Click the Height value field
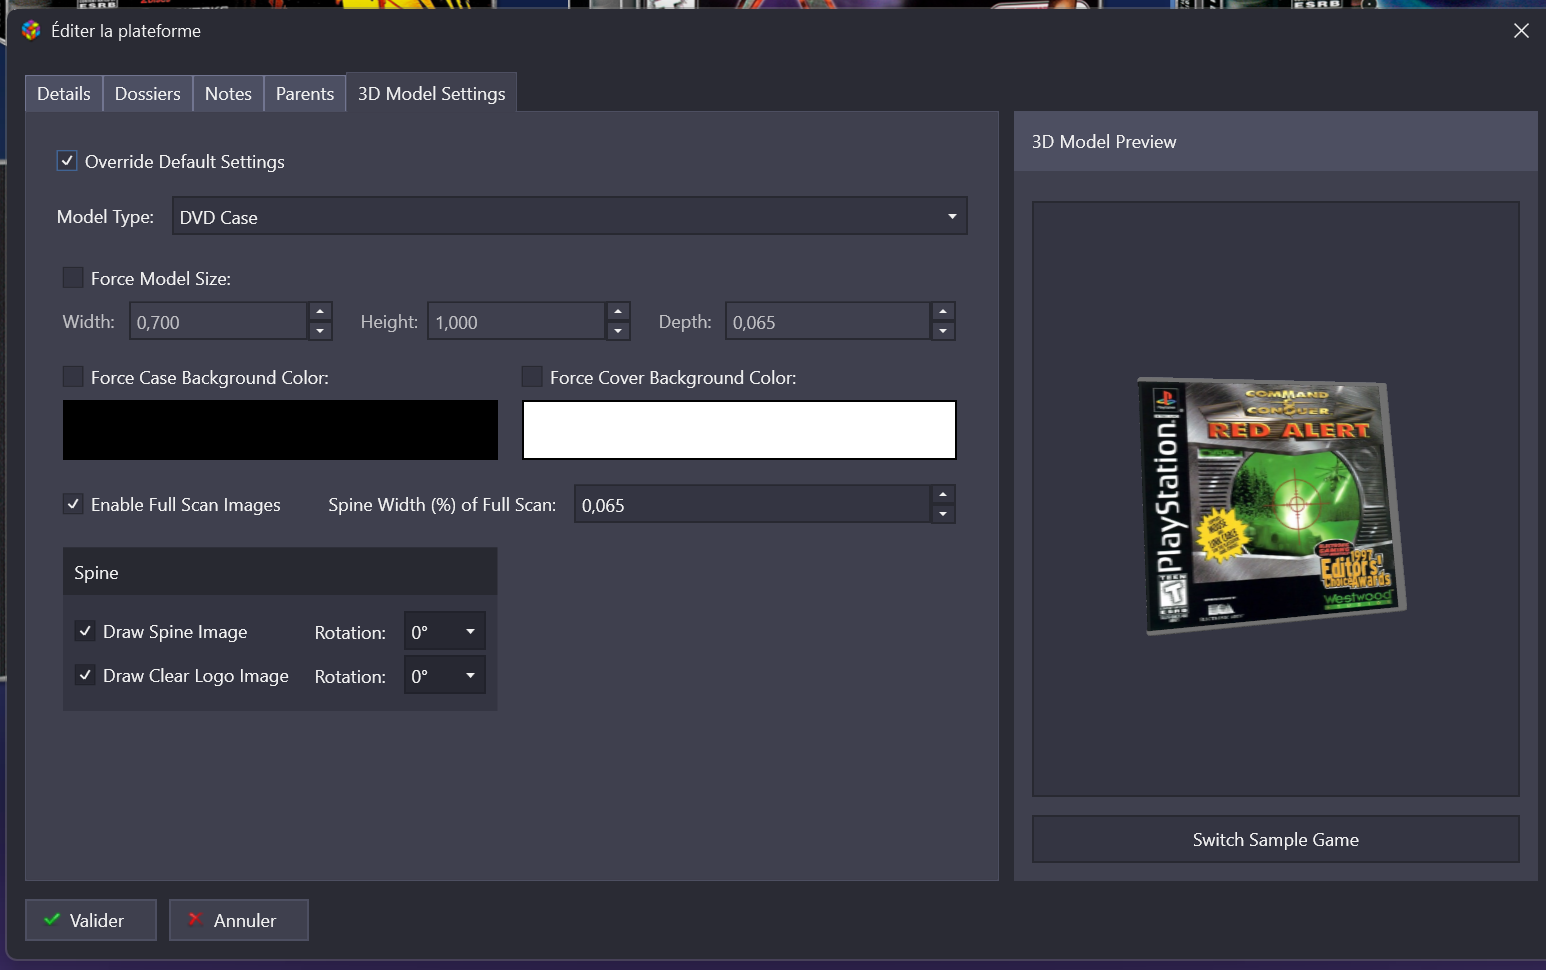Viewport: 1546px width, 970px height. point(516,322)
